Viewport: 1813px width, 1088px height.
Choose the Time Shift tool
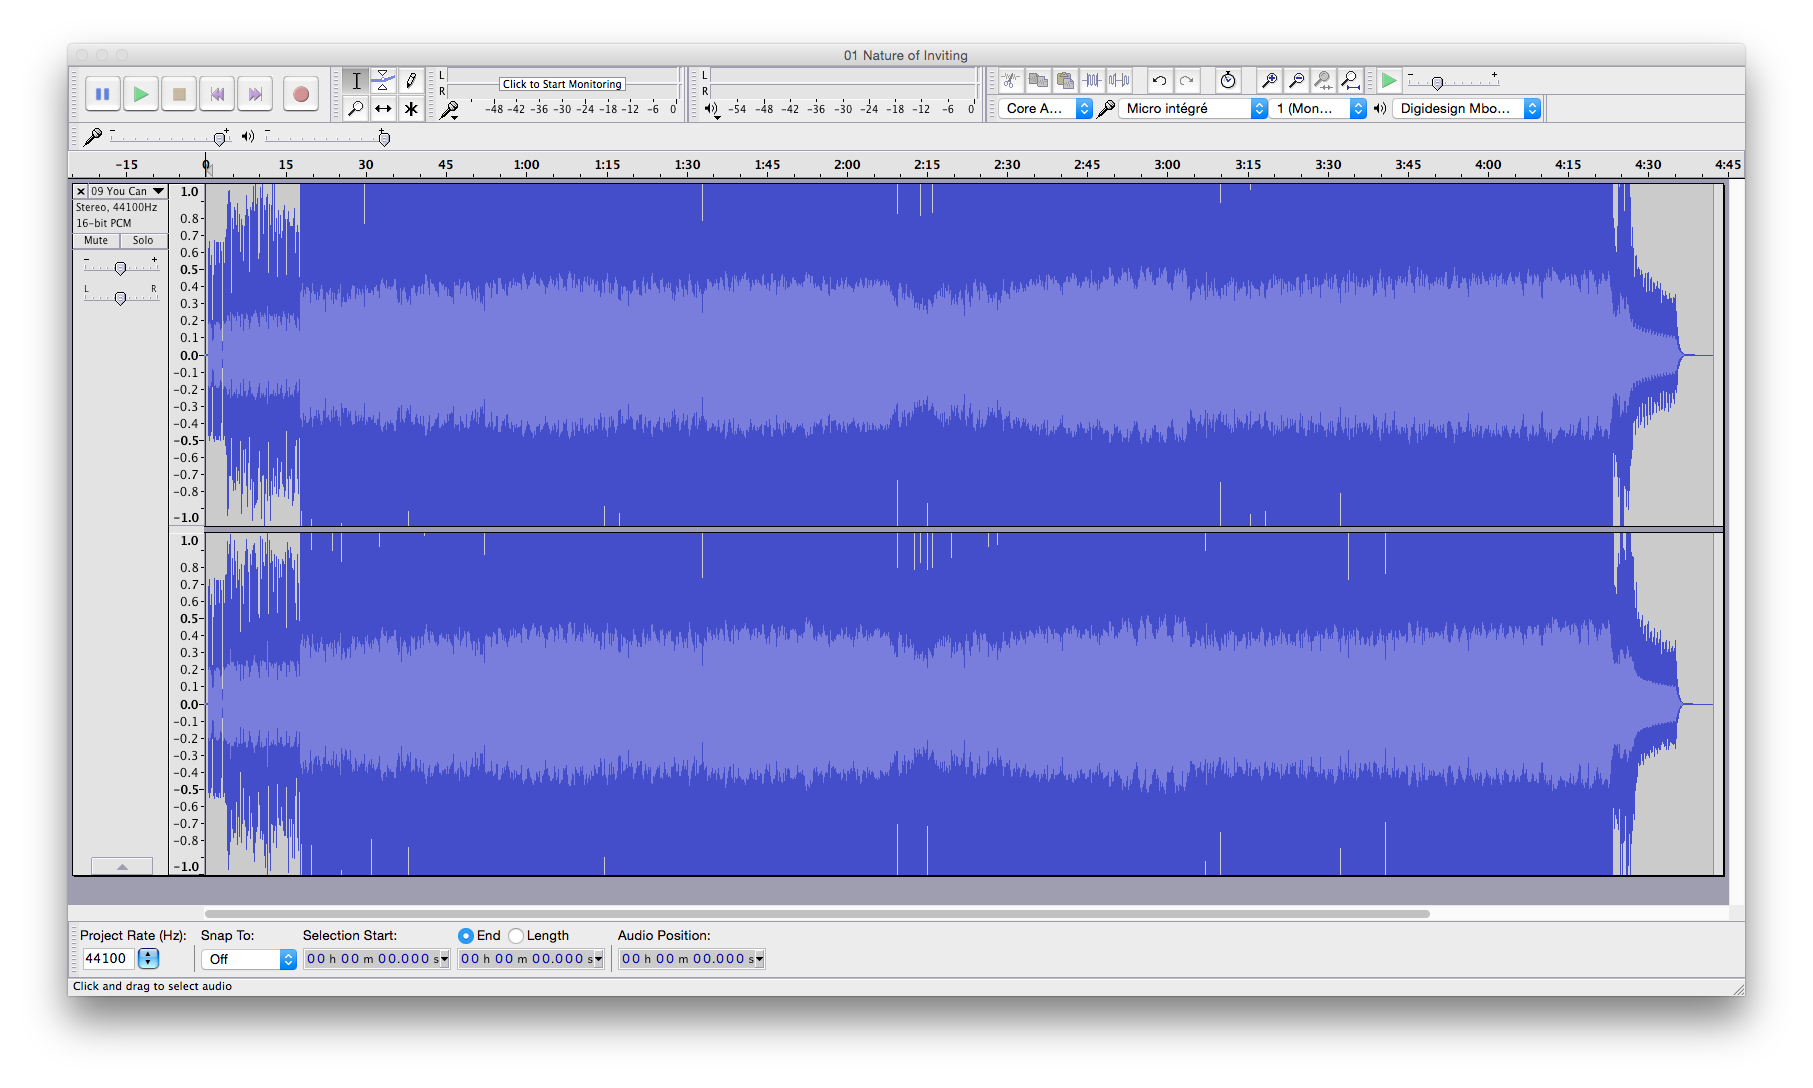383,108
